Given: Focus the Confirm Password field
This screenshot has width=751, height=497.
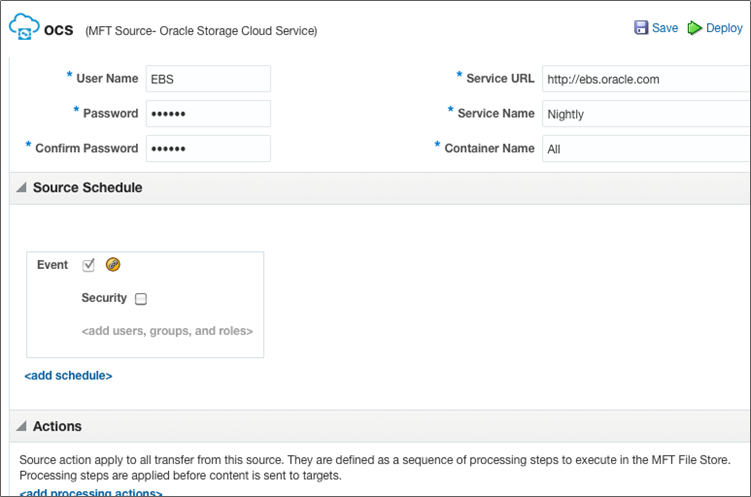Looking at the screenshot, I should (208, 148).
